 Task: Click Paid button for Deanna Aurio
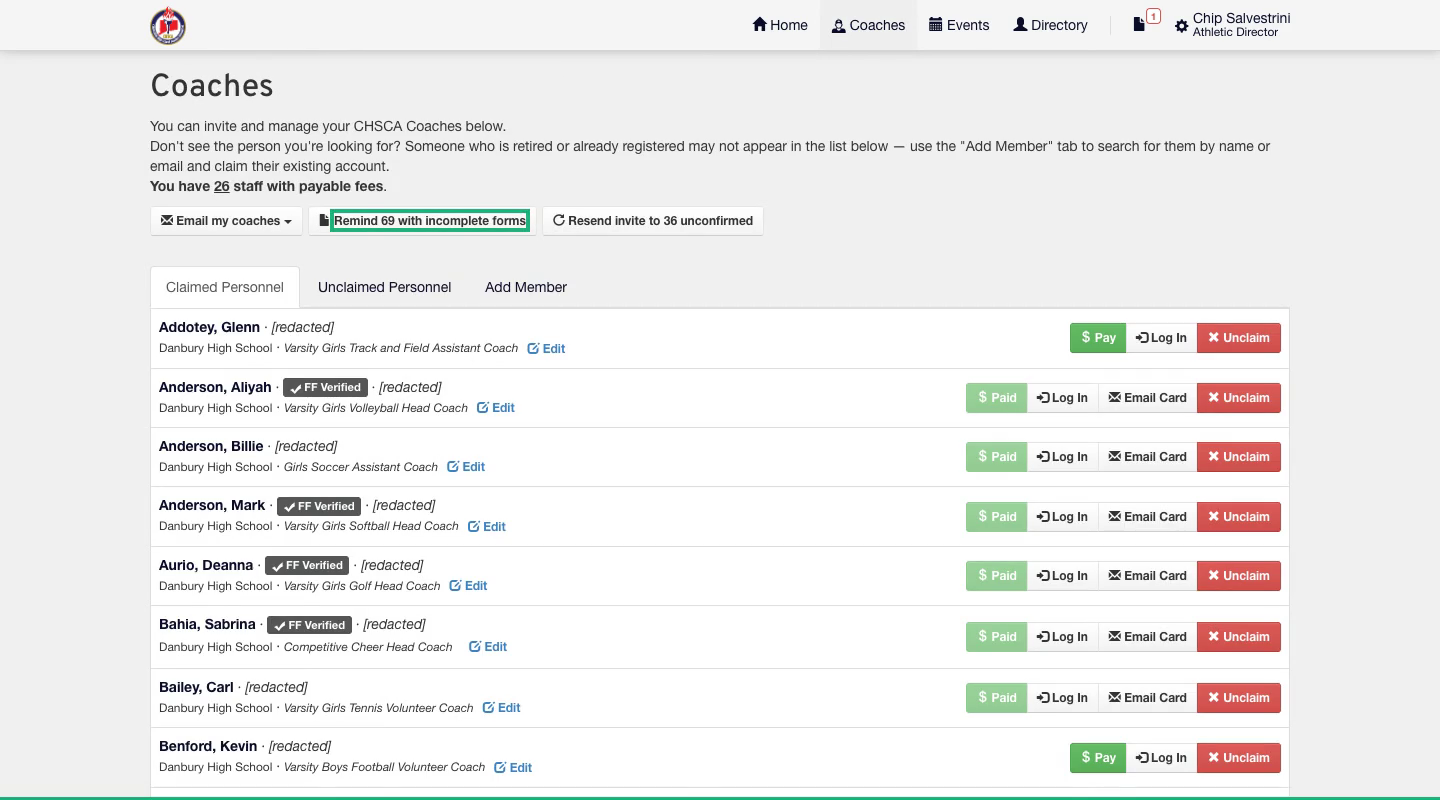(996, 576)
